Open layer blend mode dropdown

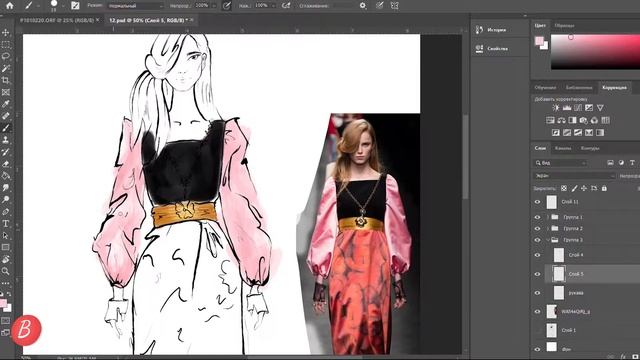tap(574, 176)
